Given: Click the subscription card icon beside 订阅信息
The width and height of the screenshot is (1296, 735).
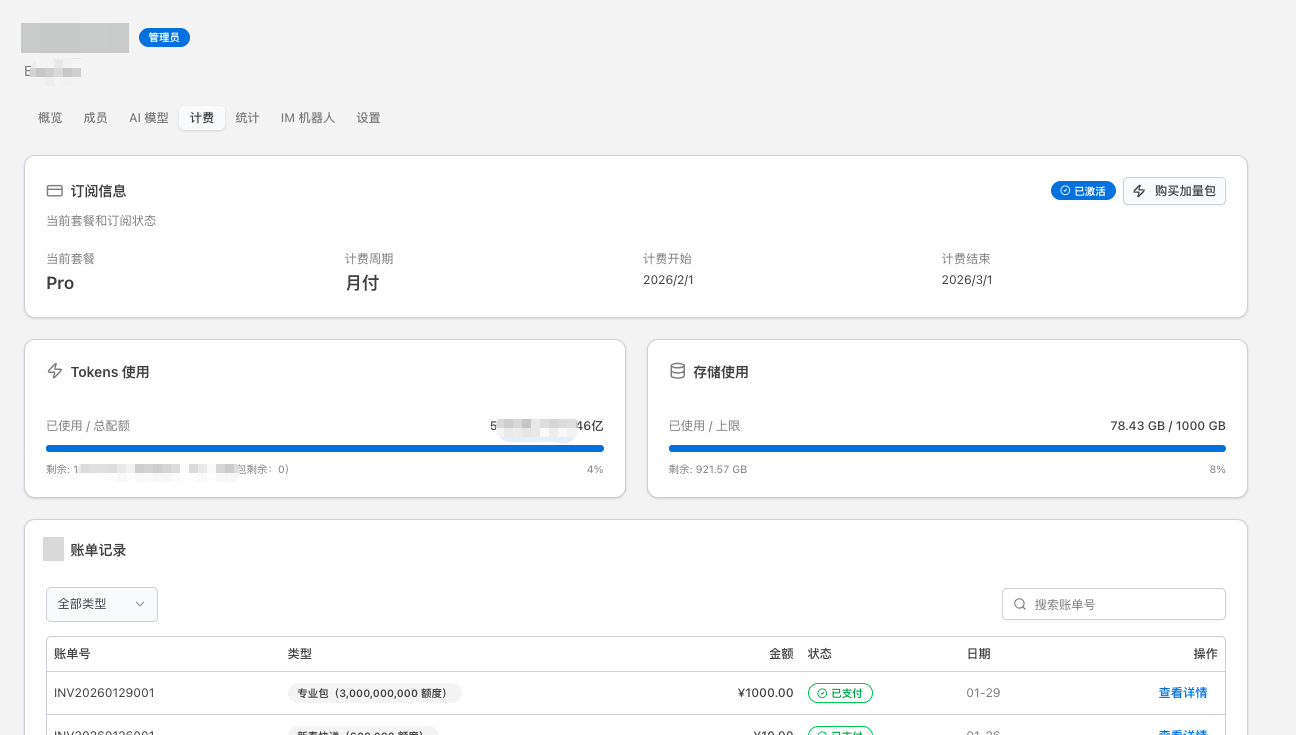Looking at the screenshot, I should point(54,190).
